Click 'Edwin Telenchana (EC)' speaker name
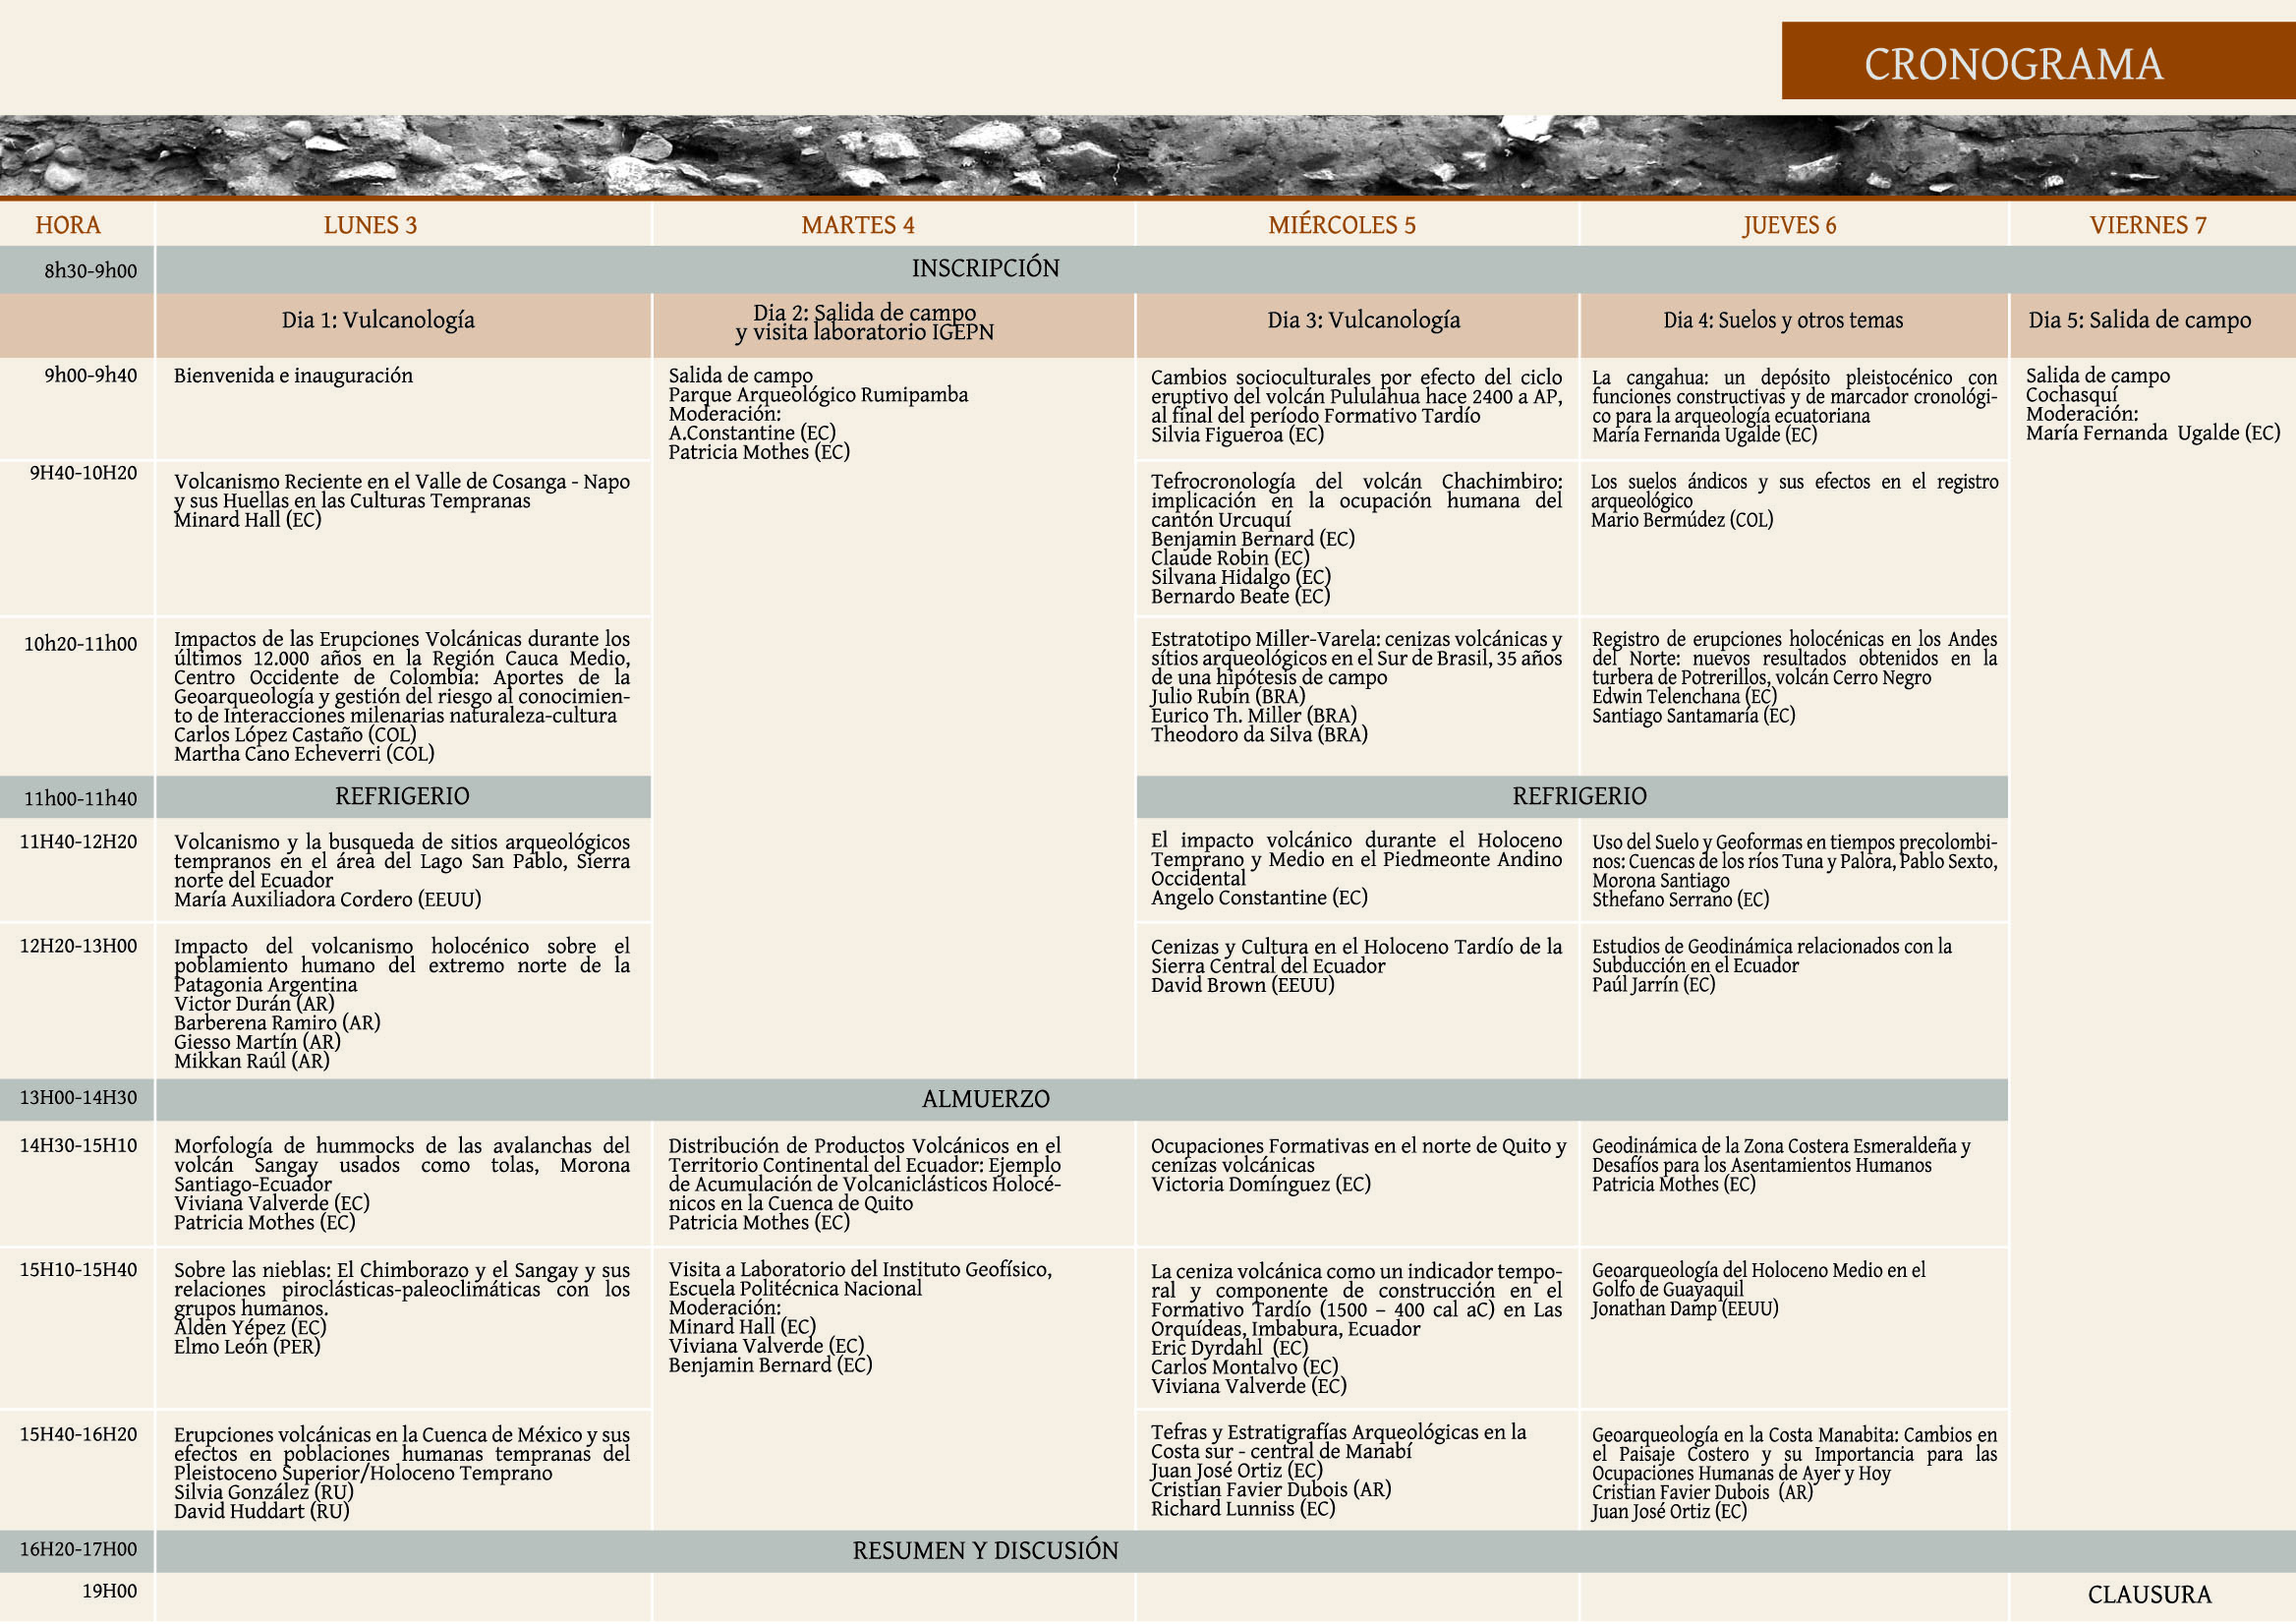2296x1624 pixels. (1684, 697)
